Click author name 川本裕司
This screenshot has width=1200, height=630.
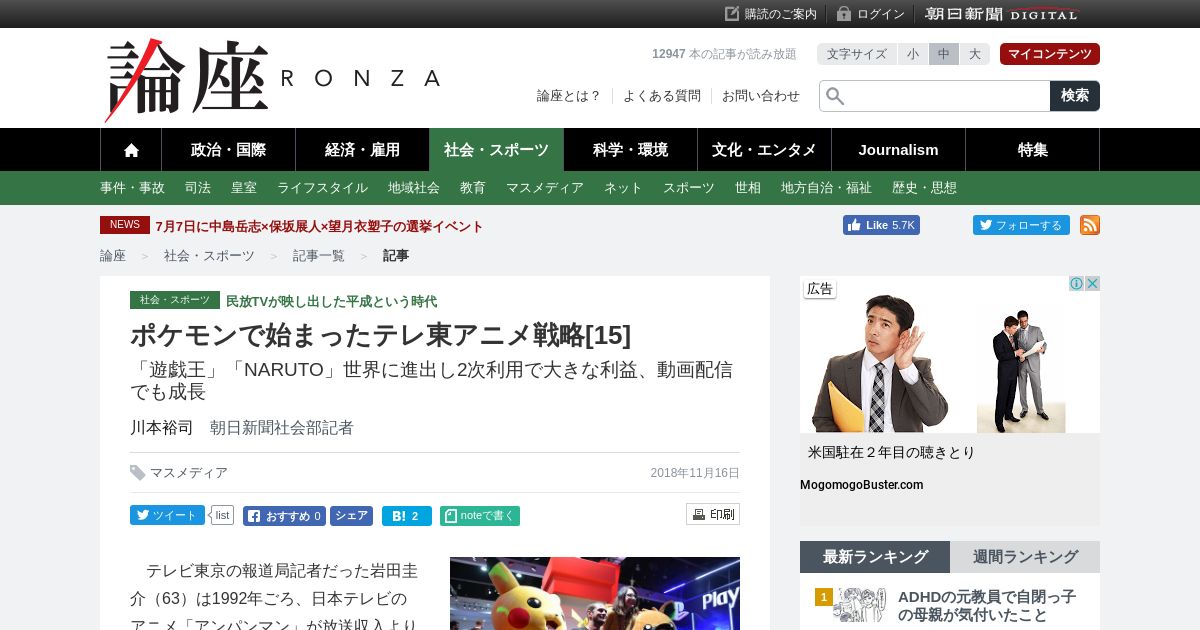point(161,428)
